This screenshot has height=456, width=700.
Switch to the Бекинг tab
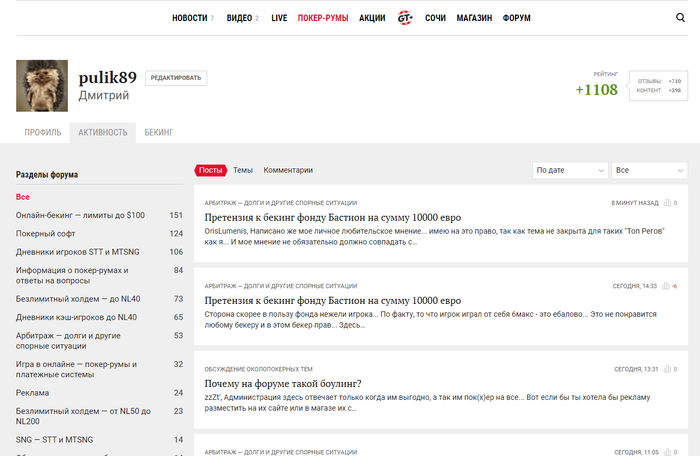point(158,133)
